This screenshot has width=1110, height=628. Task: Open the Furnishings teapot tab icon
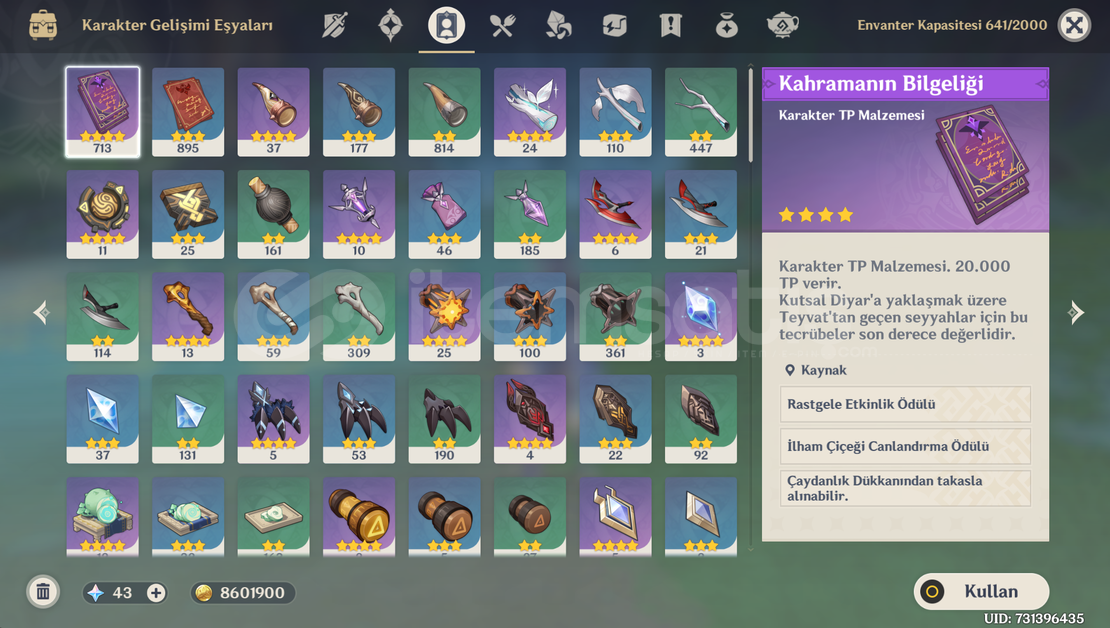pos(782,25)
